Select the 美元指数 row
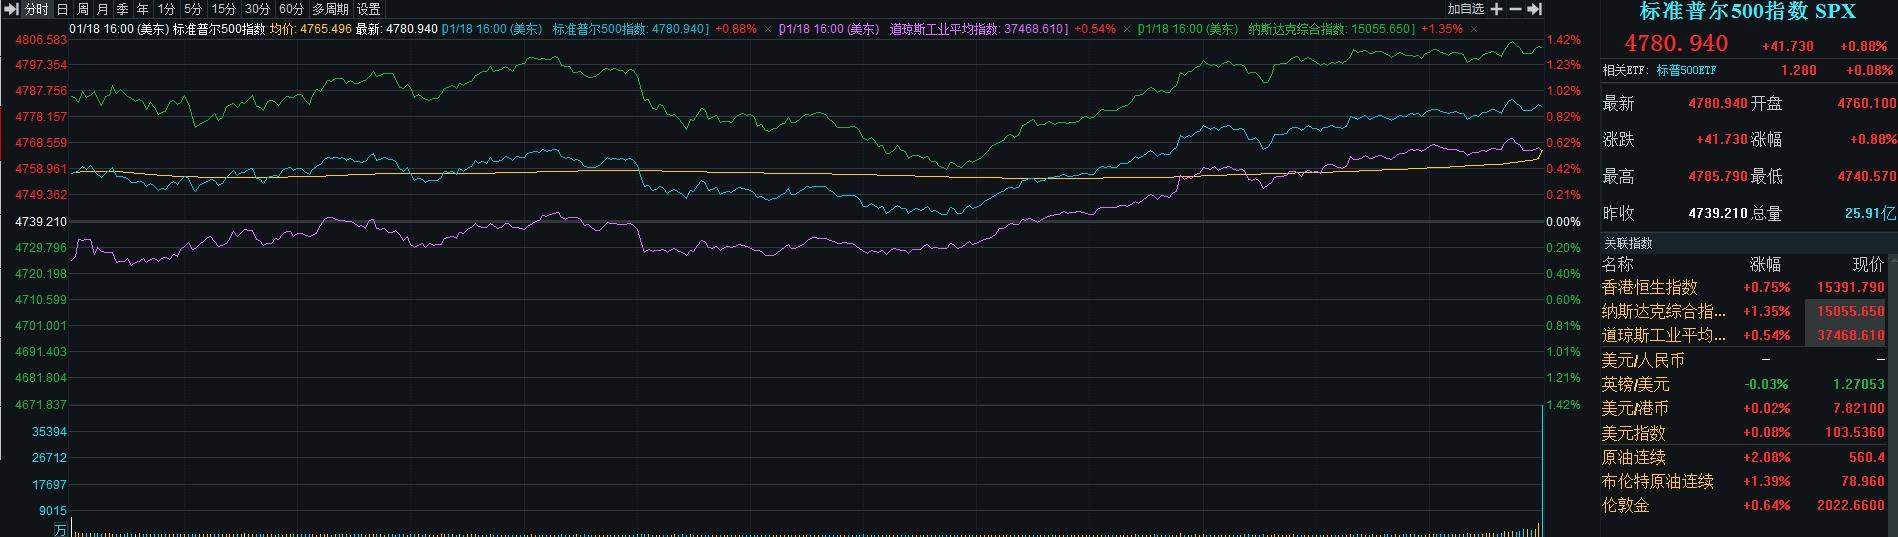Screen dimensions: 1898x537 [1745, 433]
